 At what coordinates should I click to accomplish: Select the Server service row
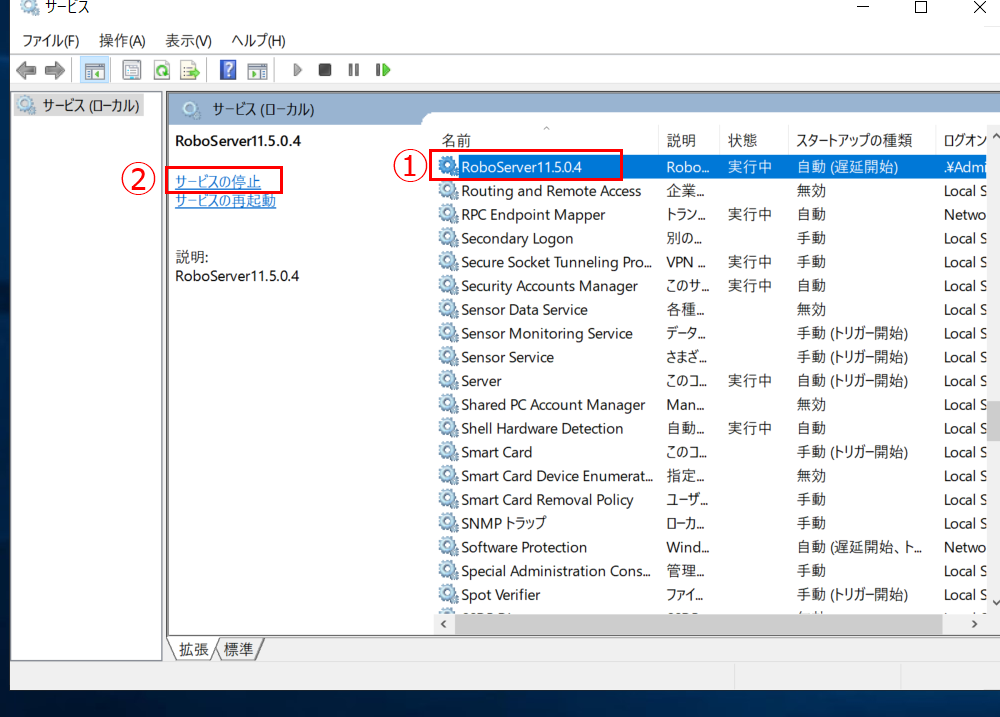pos(712,381)
